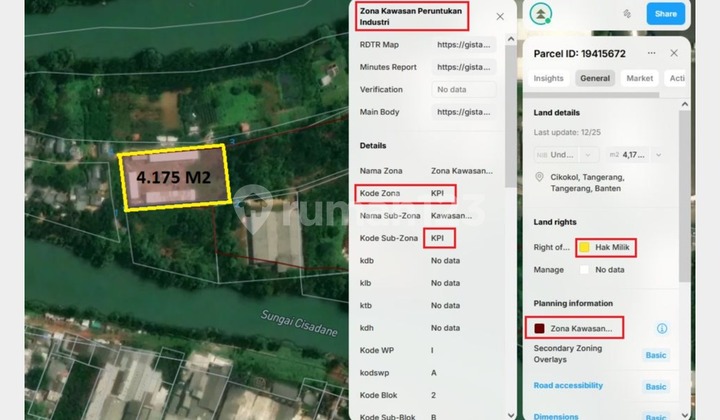Click the settings sliders icon beside Share
Viewport: 720px width, 420px height.
point(627,14)
